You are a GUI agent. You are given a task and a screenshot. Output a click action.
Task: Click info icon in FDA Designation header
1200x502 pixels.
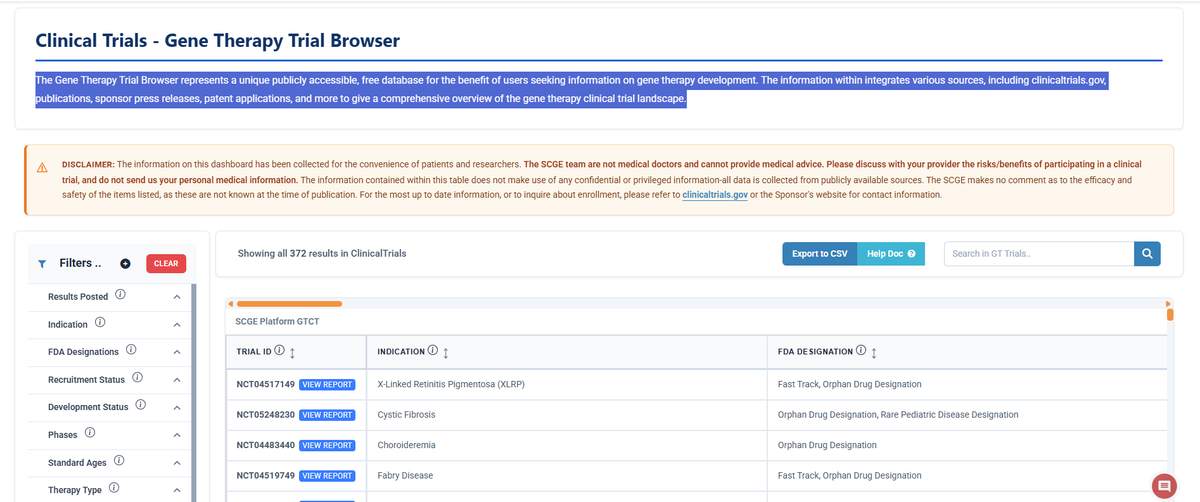(x=861, y=351)
